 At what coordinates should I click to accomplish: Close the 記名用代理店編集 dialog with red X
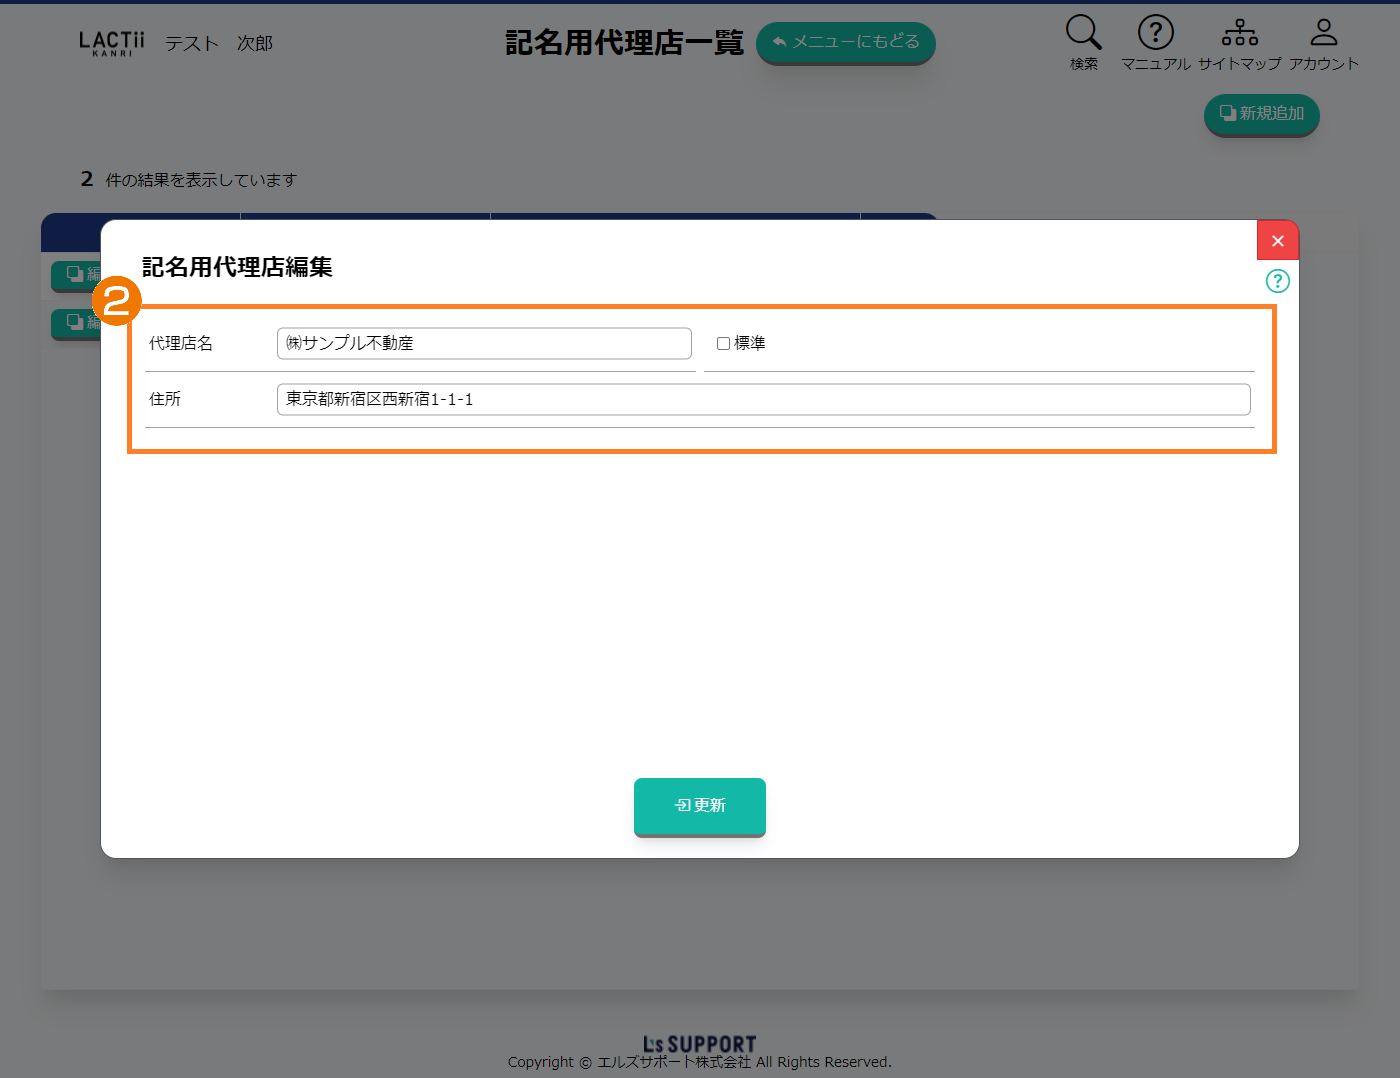click(x=1277, y=241)
